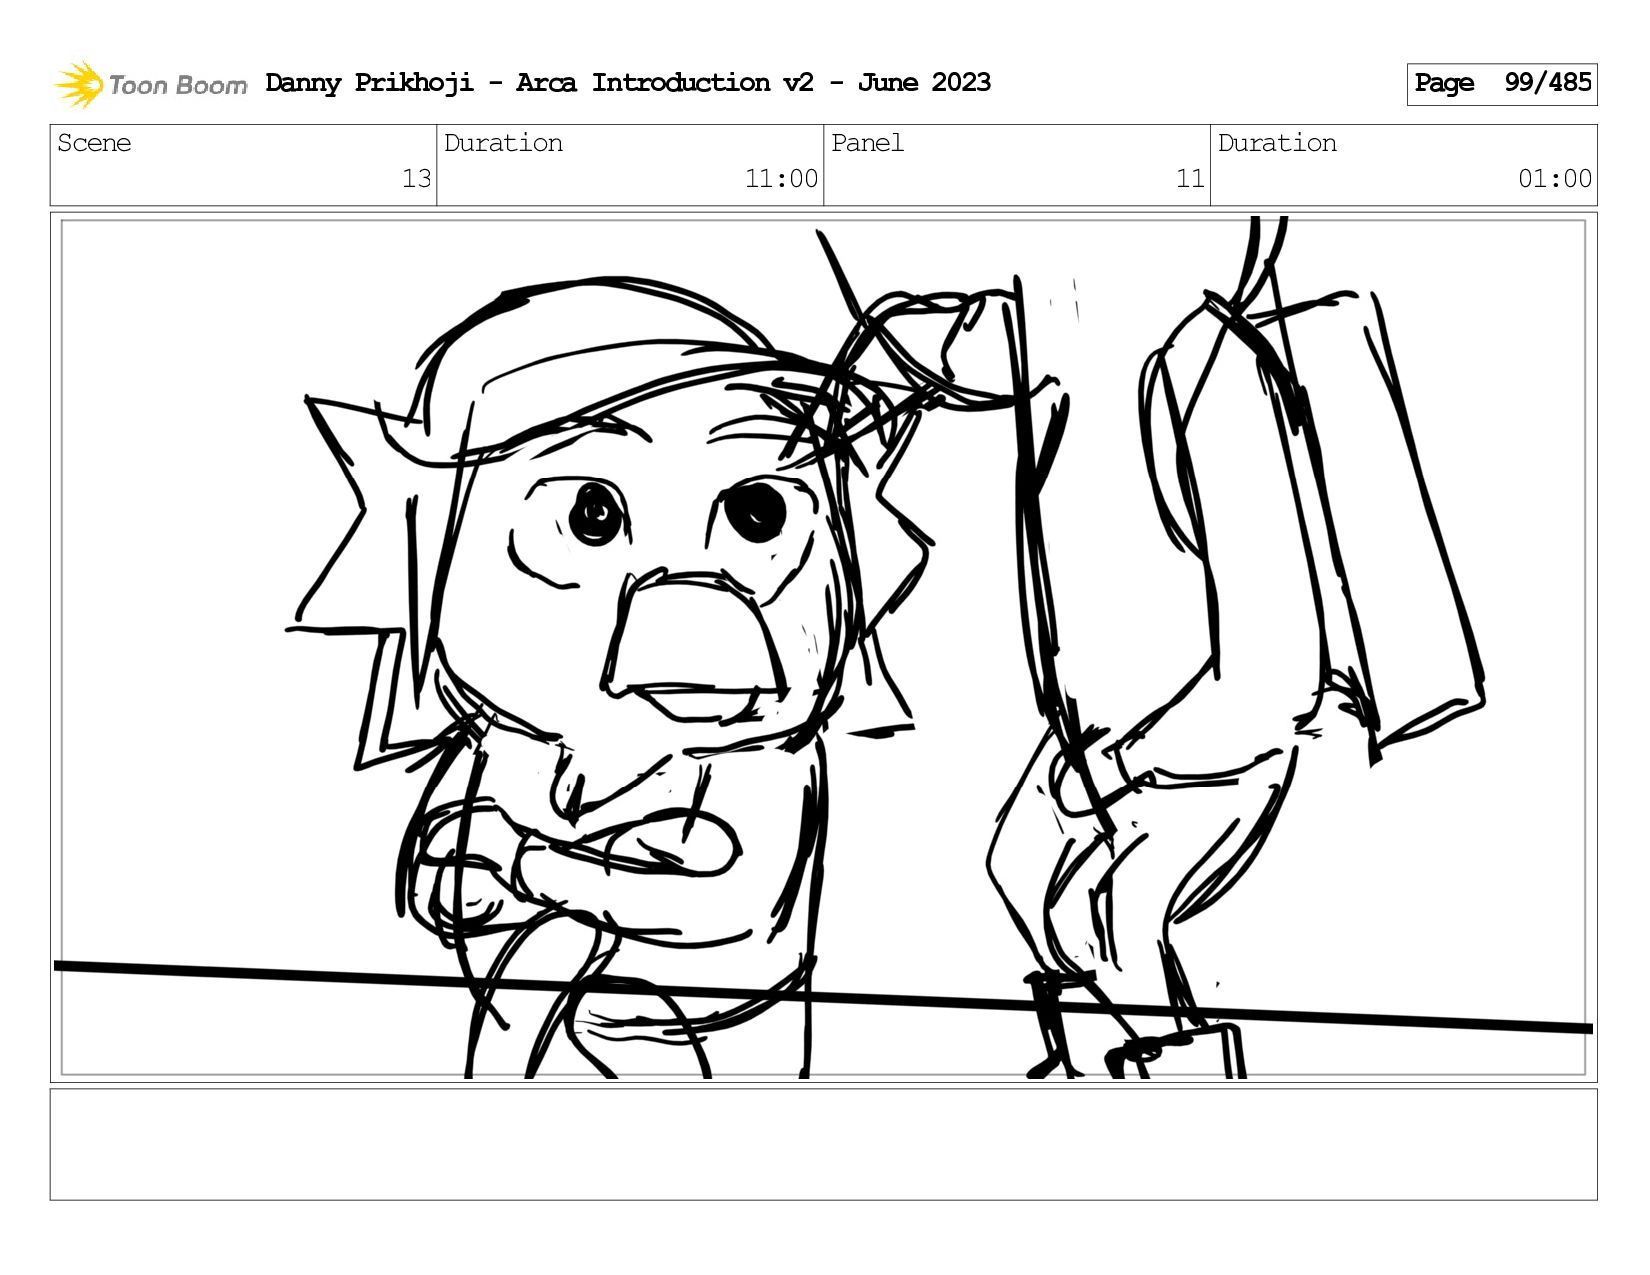
Task: Click the 'Panel' label
Action: click(867, 143)
